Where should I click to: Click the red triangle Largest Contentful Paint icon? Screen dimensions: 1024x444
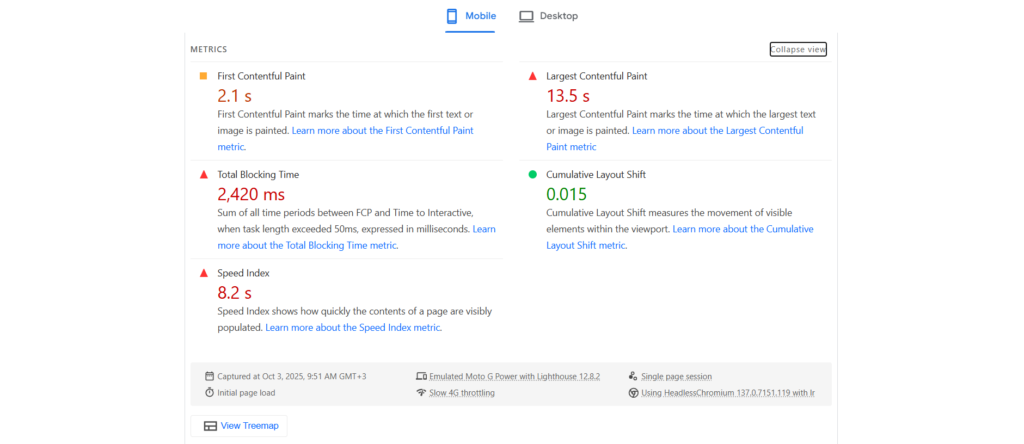point(532,76)
